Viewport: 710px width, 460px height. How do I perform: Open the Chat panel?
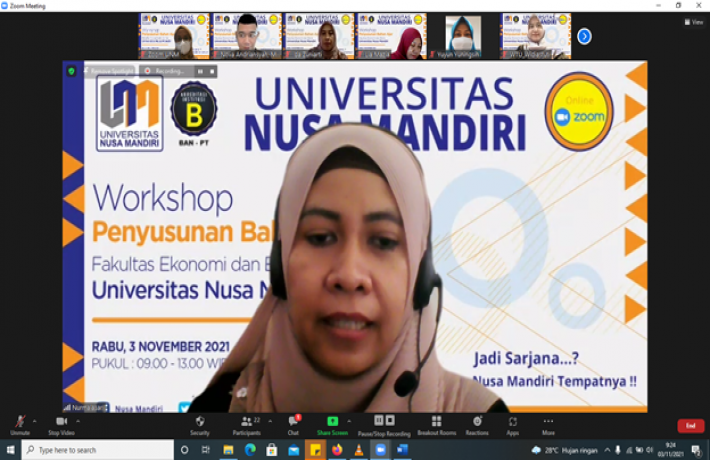[293, 425]
